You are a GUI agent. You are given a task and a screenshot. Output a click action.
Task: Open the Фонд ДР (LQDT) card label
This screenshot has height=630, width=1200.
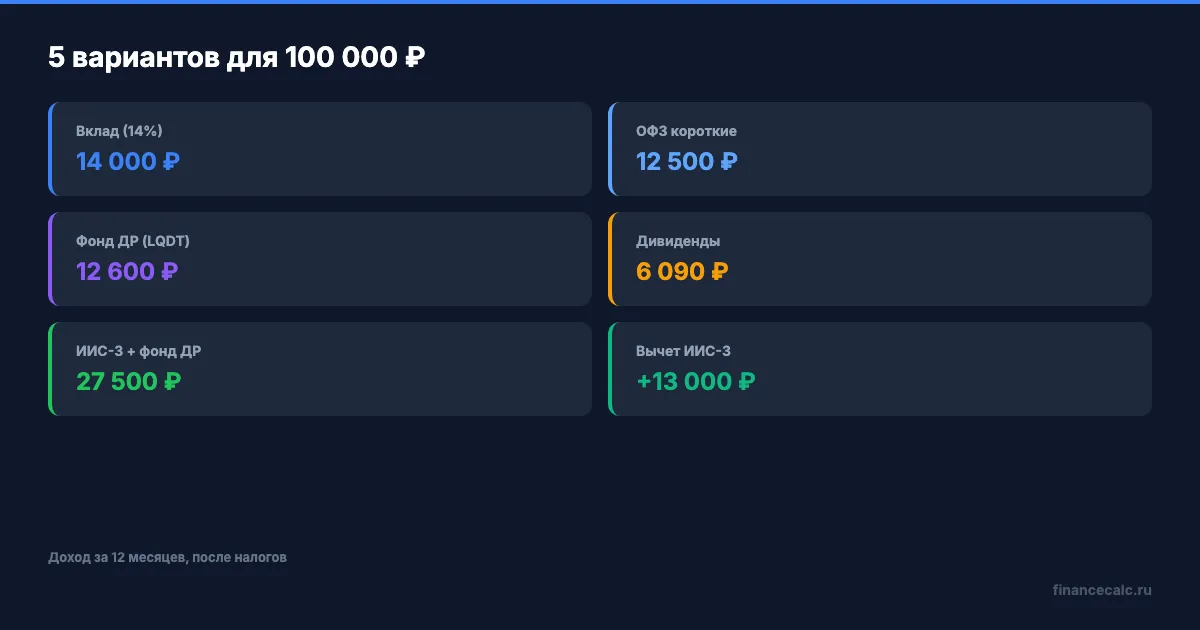pyautogui.click(x=132, y=241)
